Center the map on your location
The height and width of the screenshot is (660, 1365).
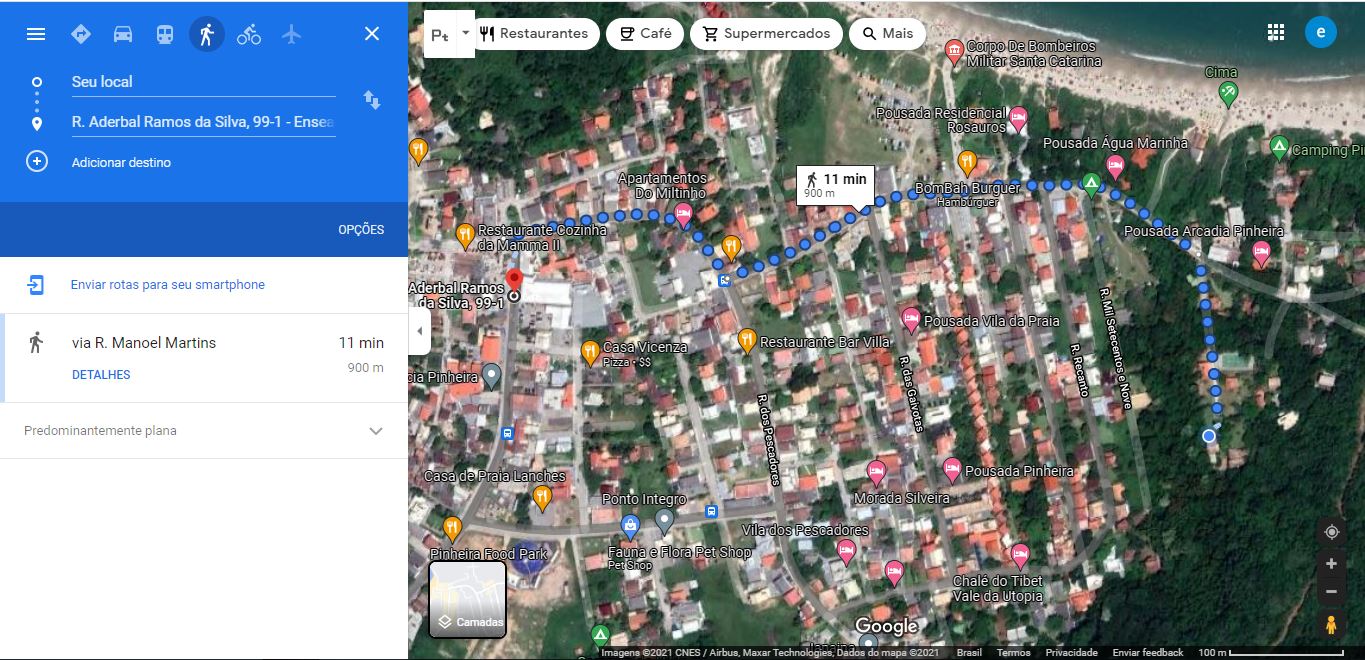[x=1331, y=532]
